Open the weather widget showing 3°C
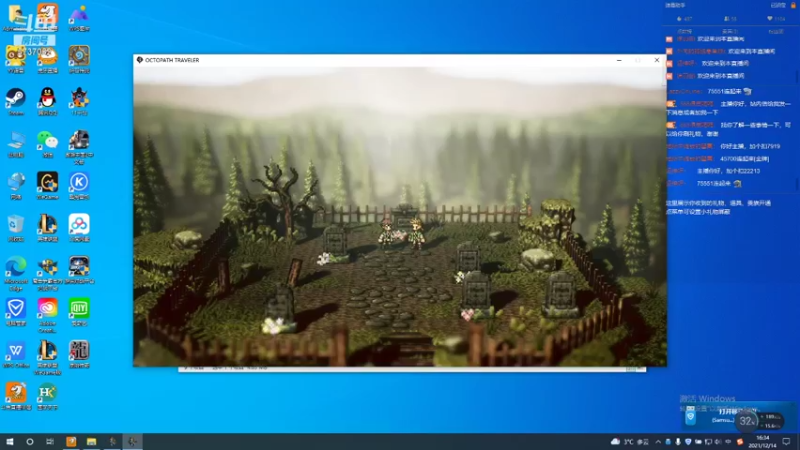Image resolution: width=800 pixels, height=450 pixels. (x=630, y=442)
